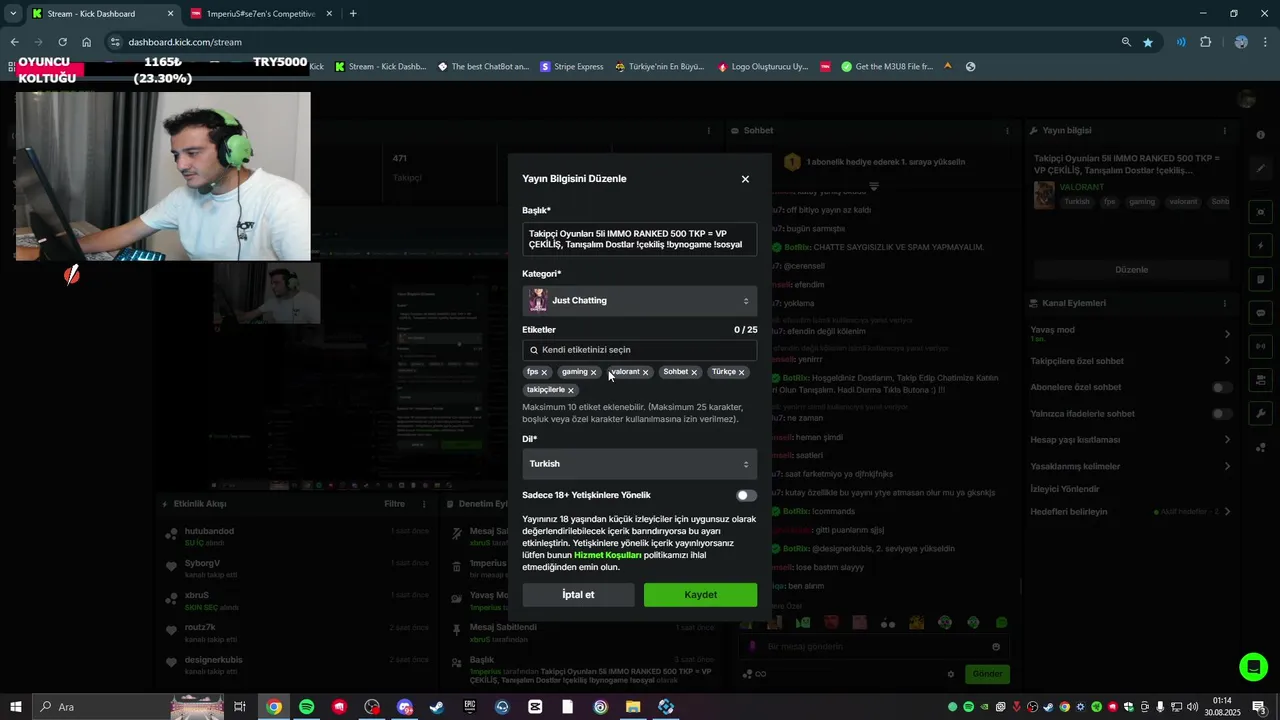Open the Filtre option in Etkinlik Akışı
The width and height of the screenshot is (1280, 720).
click(395, 504)
